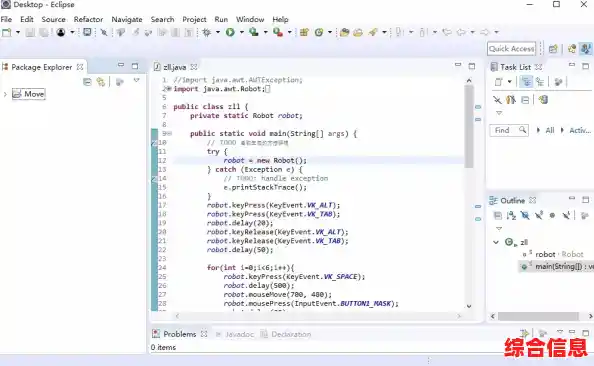Viewport: 594px width, 366px height.
Task: Click the Quick Access input field
Action: pos(512,48)
